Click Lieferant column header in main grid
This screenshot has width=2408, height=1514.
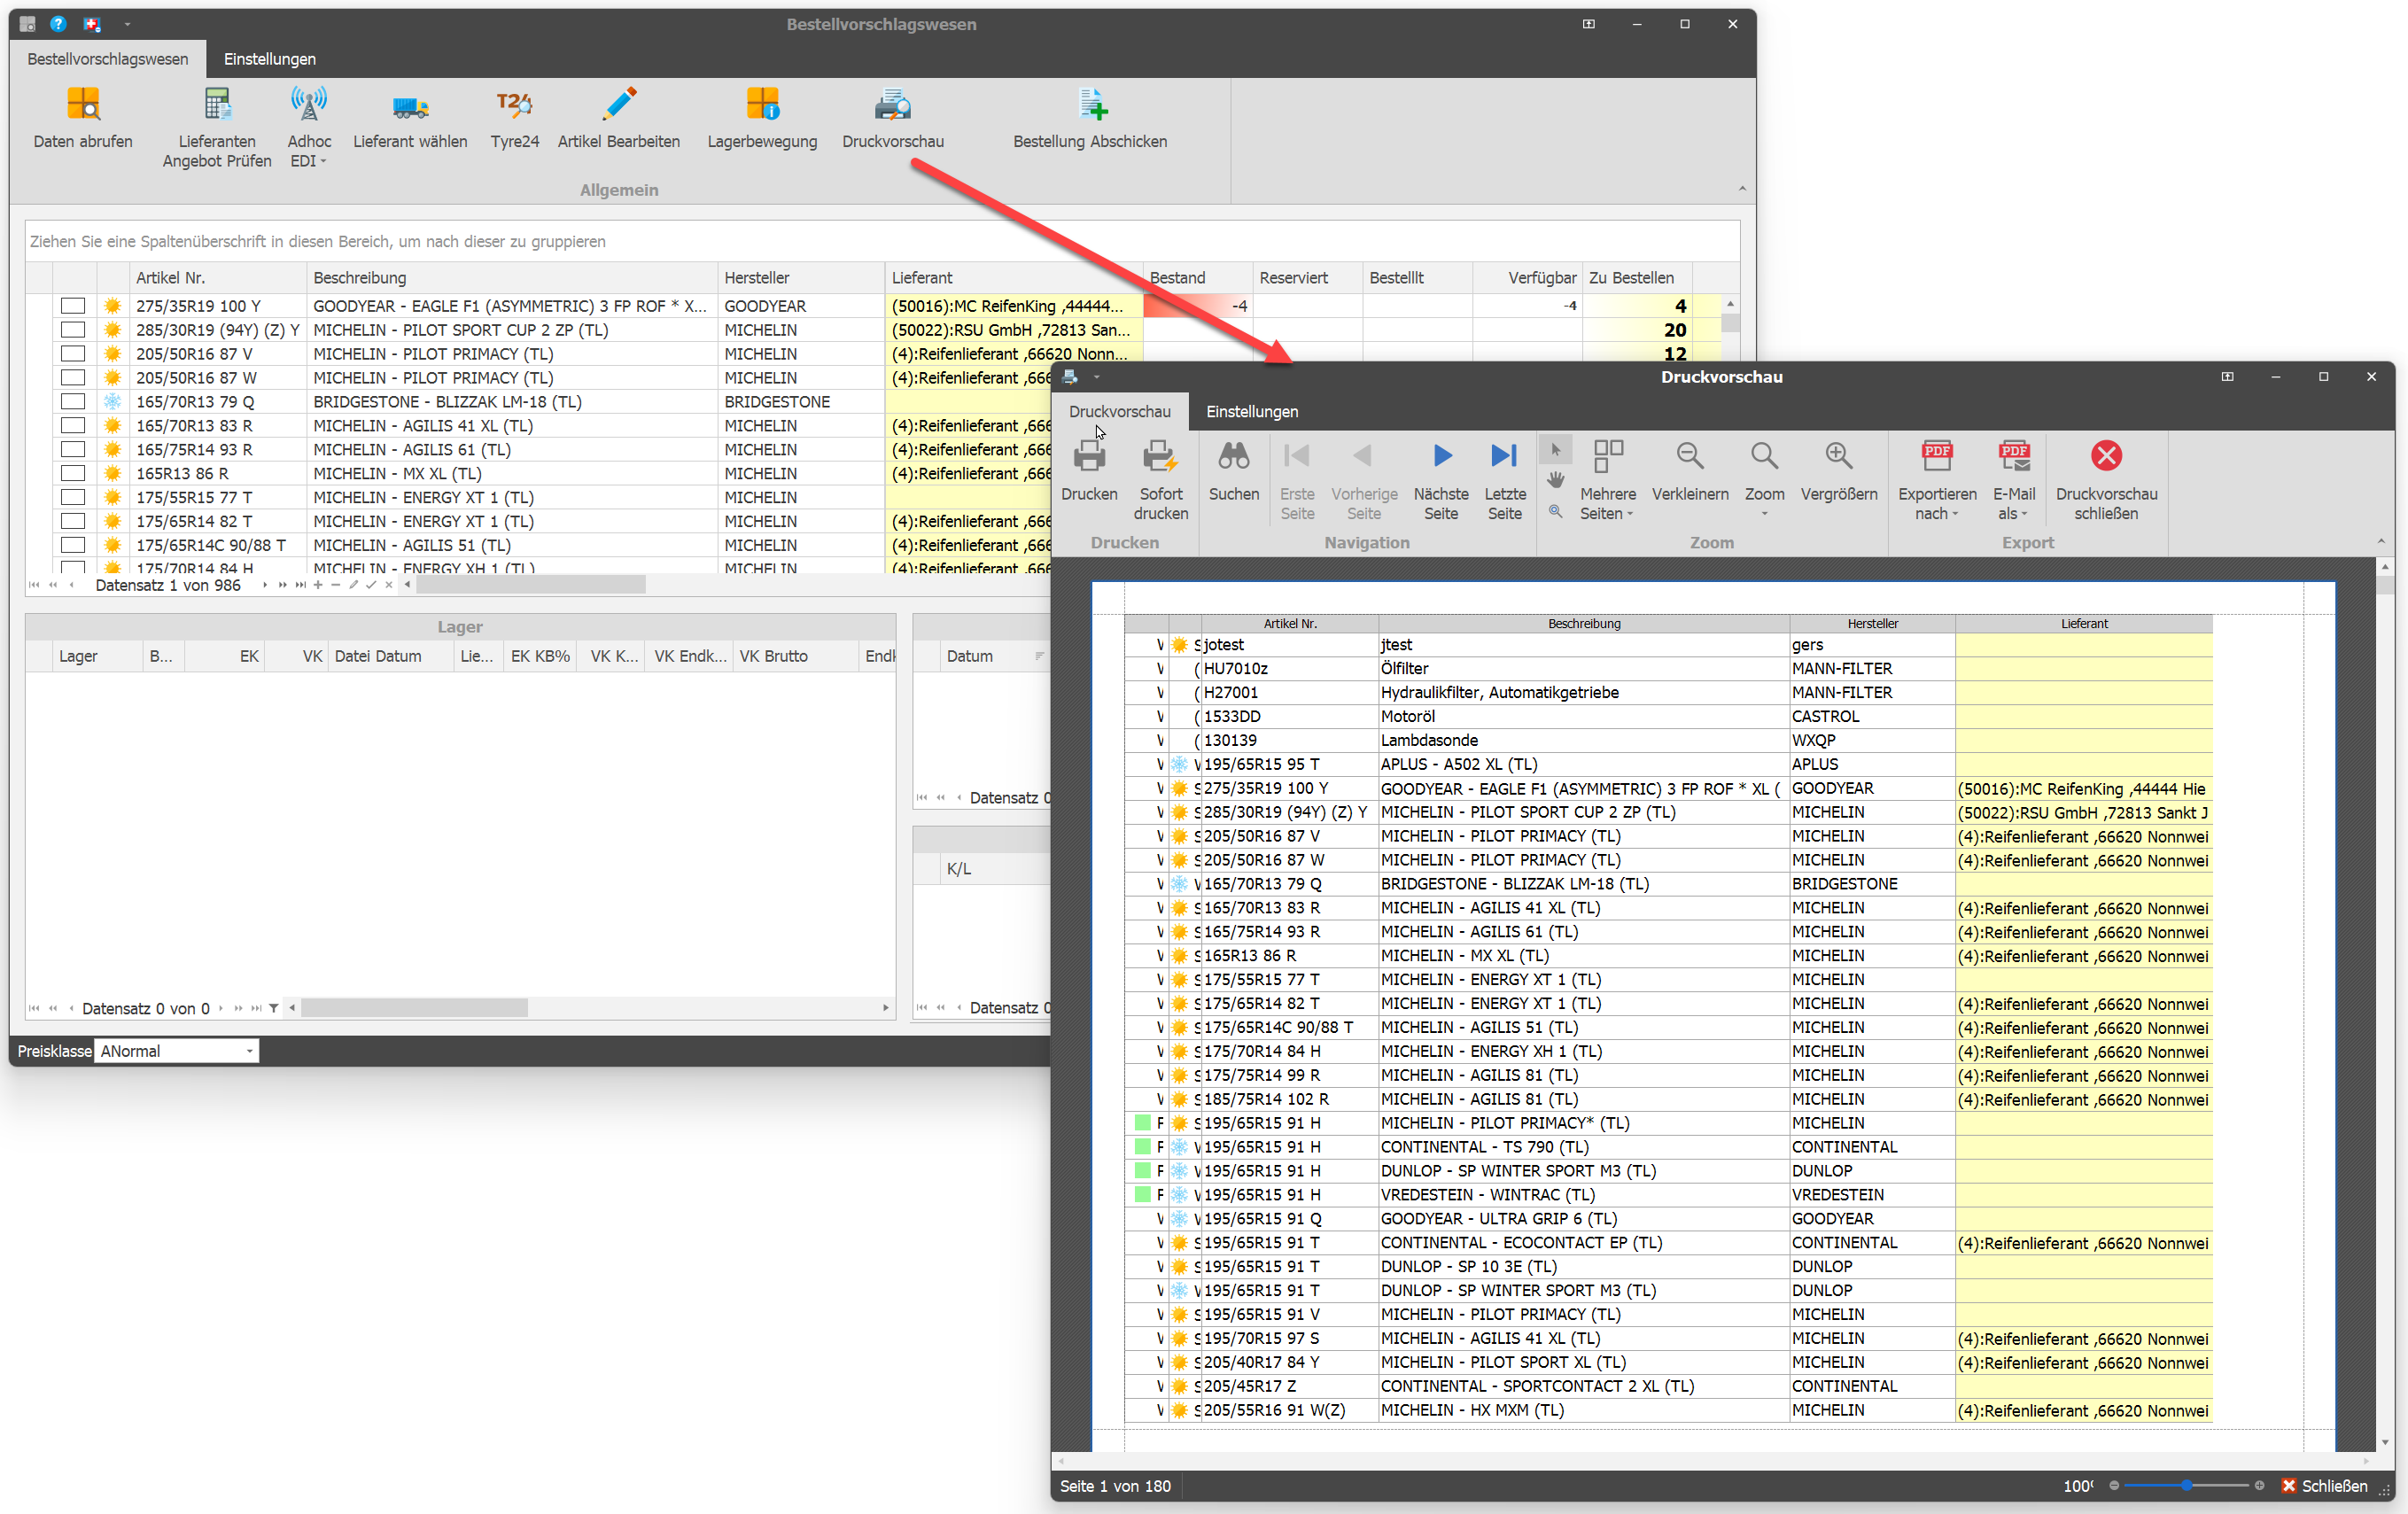(1014, 278)
